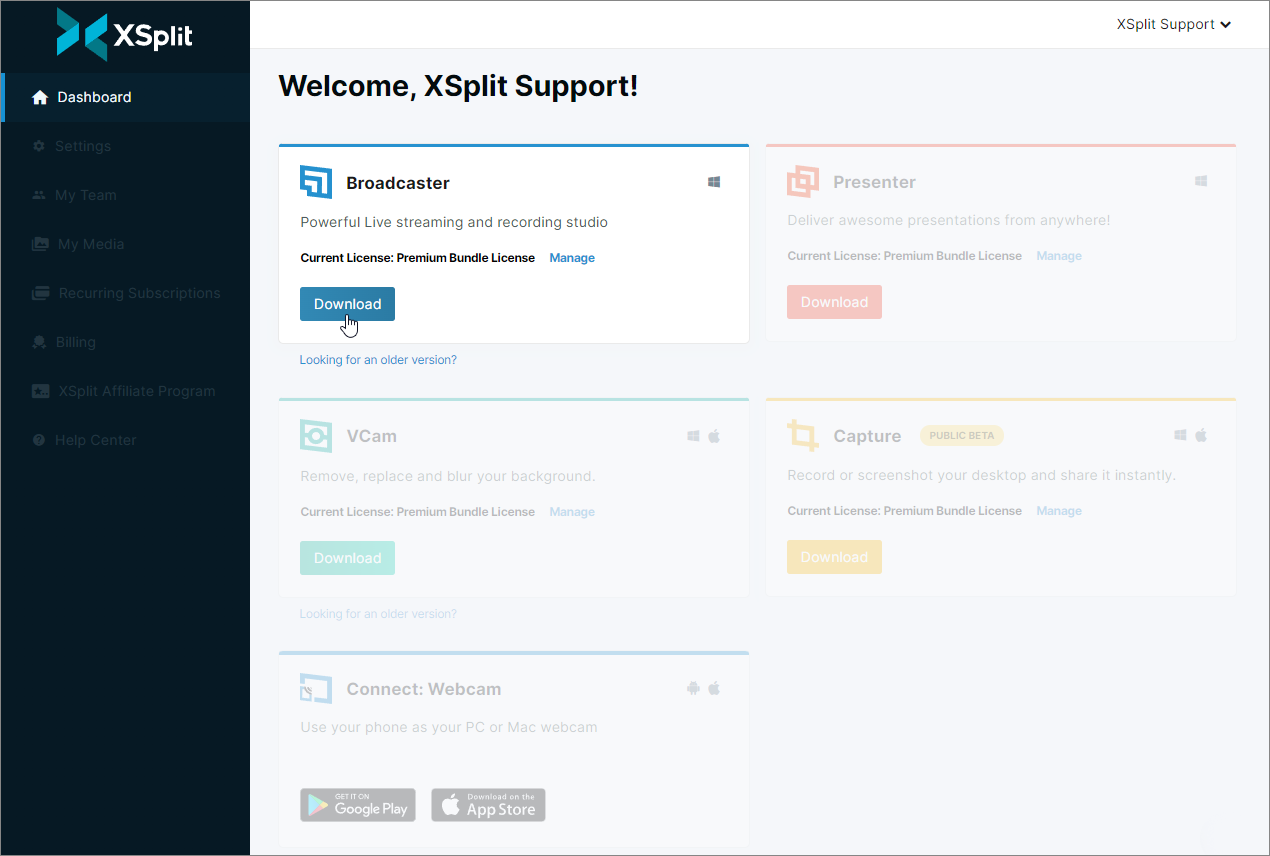Click the Connect: Webcam product icon
This screenshot has height=856, width=1270.
316,689
